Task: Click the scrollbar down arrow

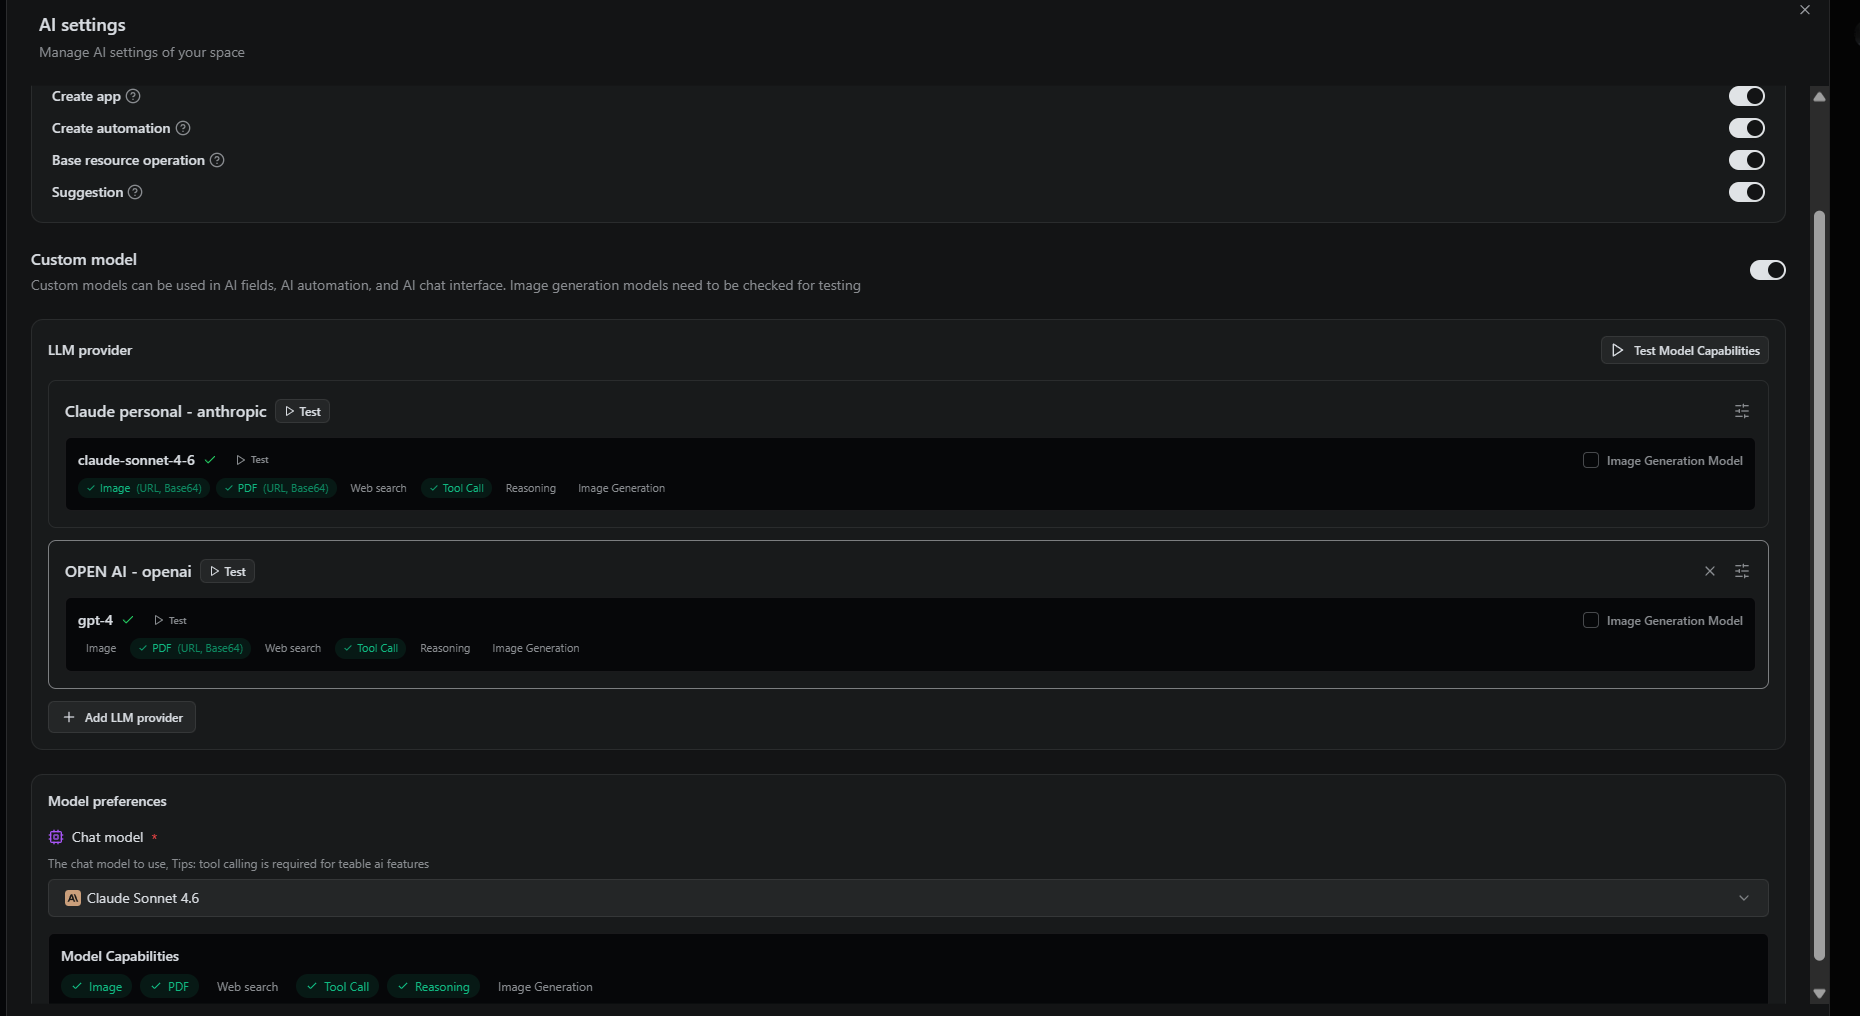Action: click(1820, 993)
